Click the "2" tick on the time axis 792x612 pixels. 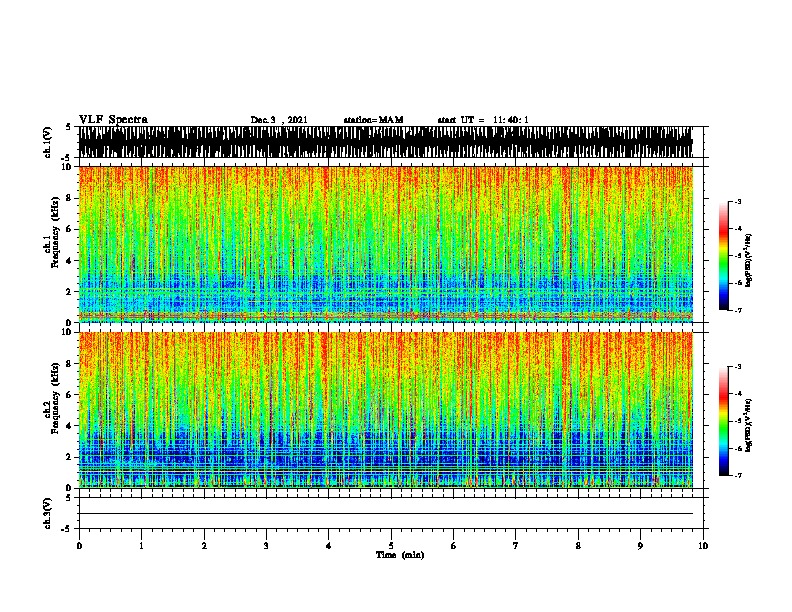(x=204, y=545)
